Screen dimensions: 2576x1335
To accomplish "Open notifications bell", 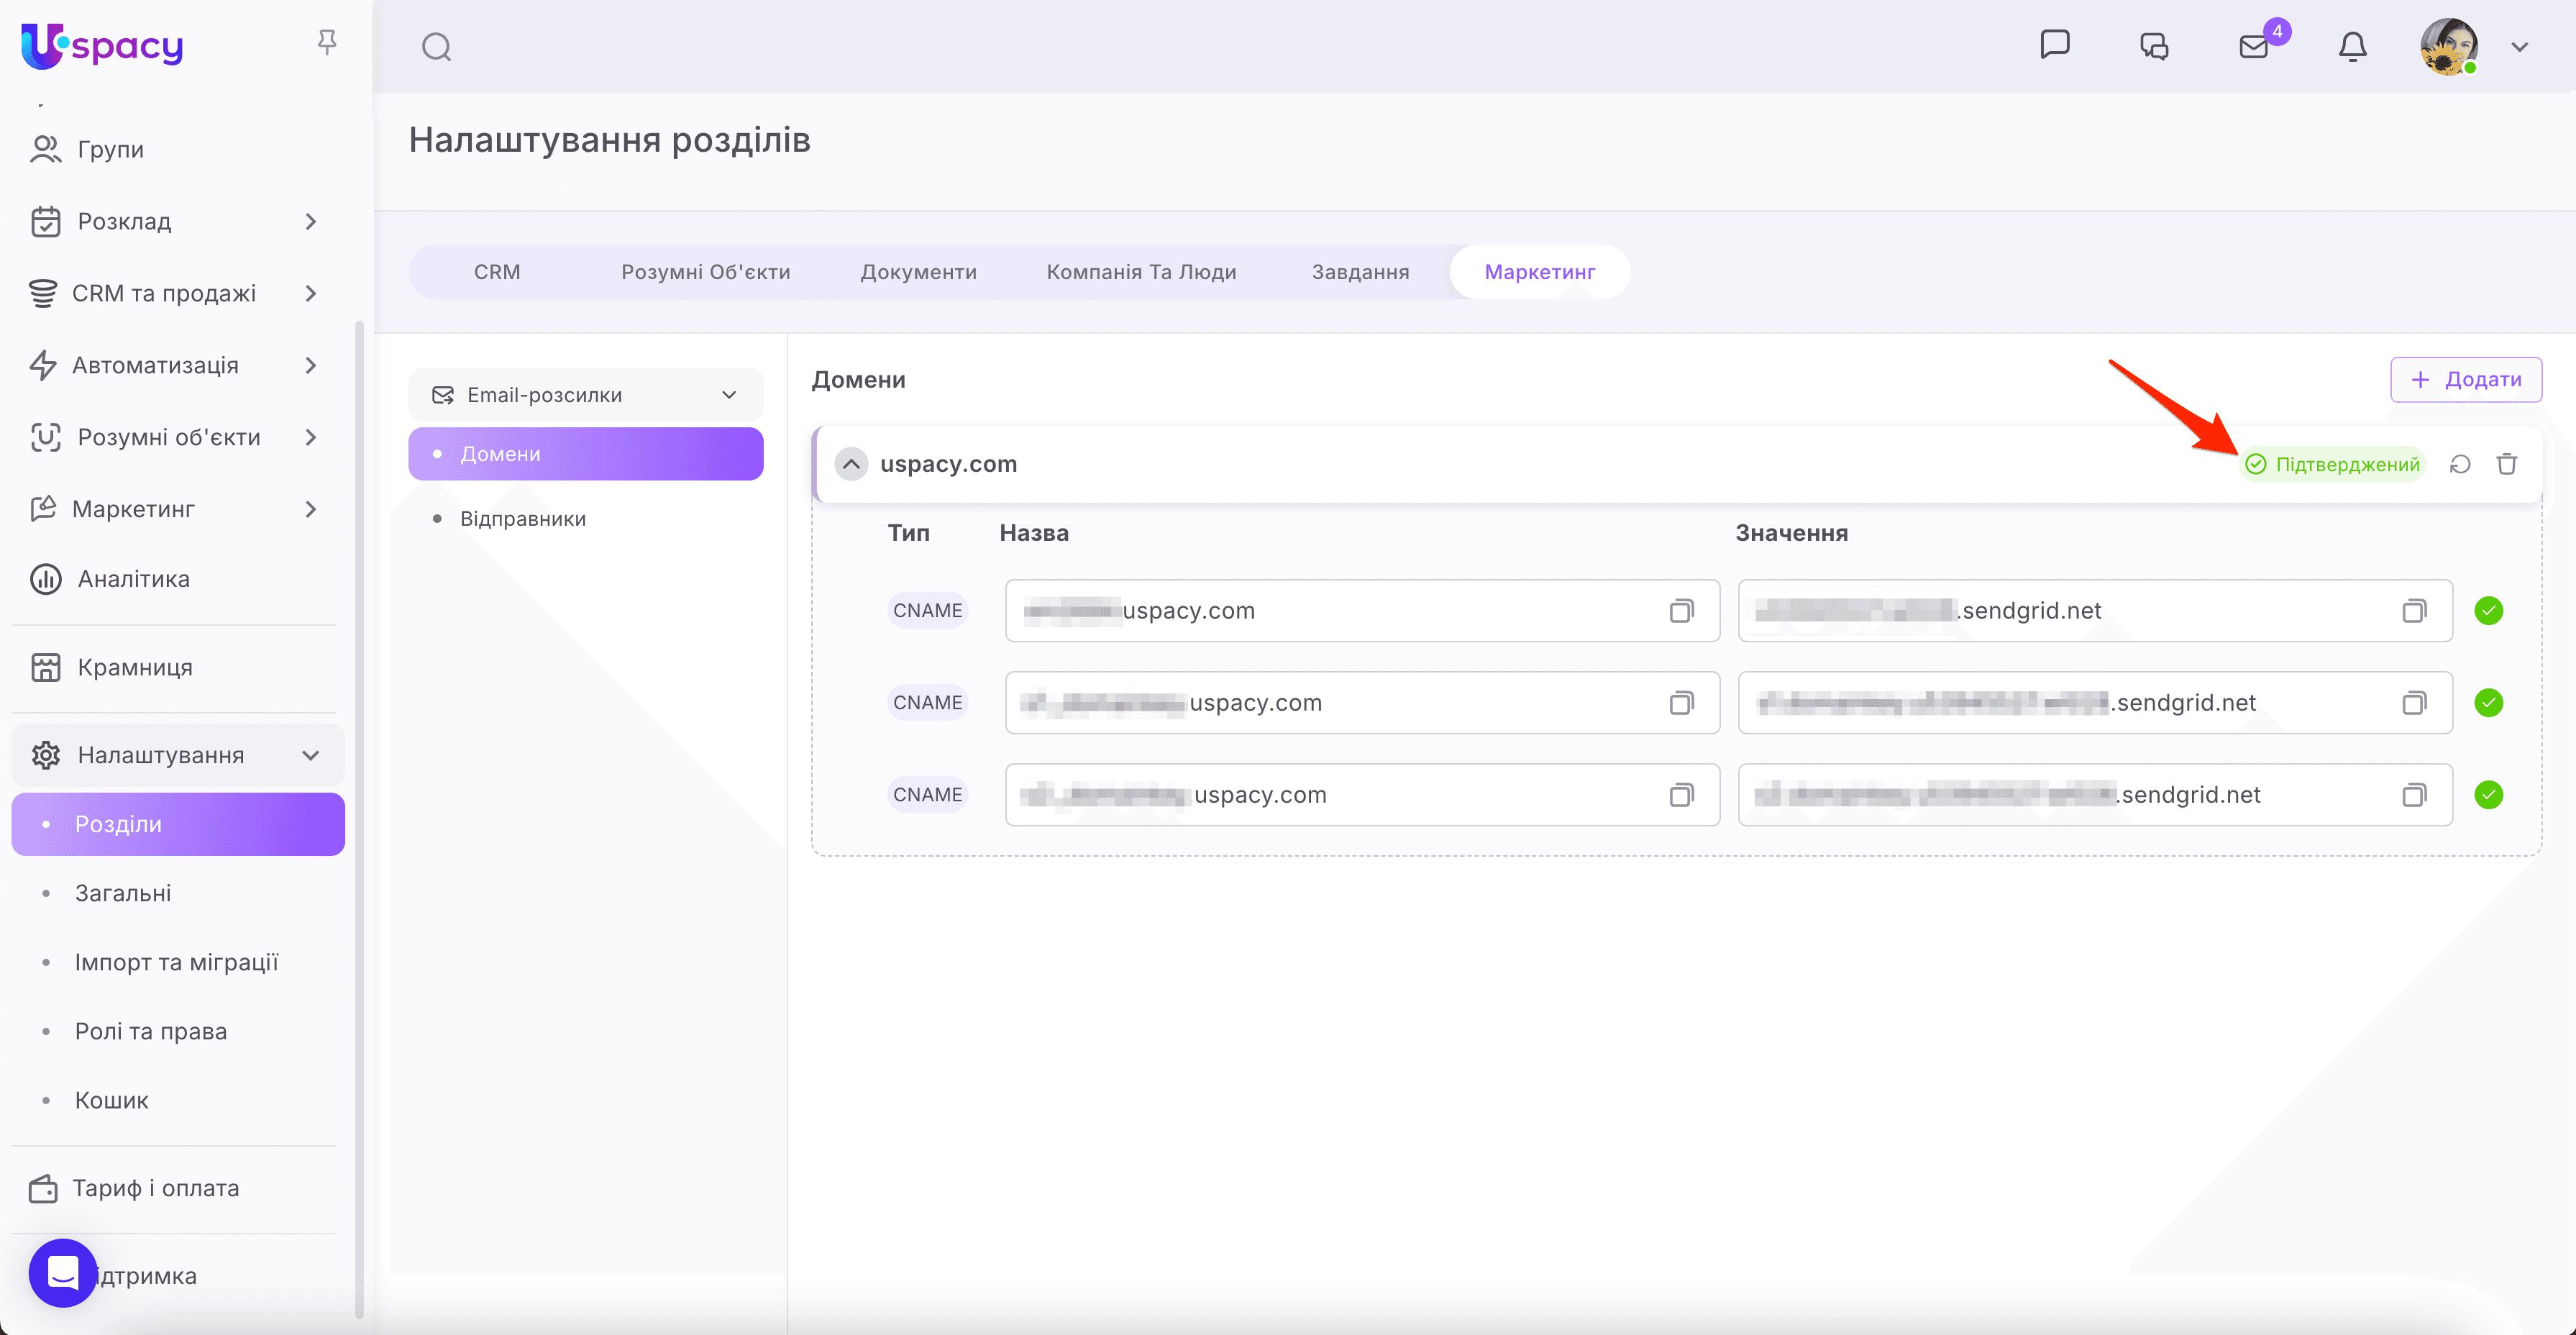I will (x=2352, y=47).
